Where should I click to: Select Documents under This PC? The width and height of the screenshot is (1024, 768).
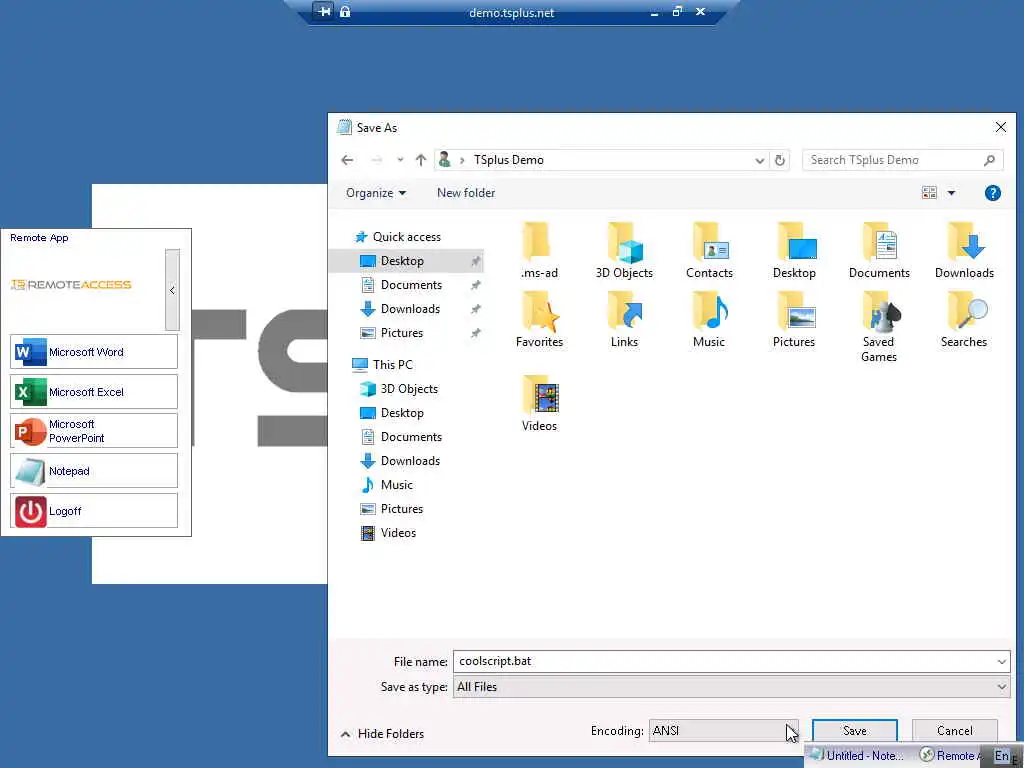click(x=411, y=437)
